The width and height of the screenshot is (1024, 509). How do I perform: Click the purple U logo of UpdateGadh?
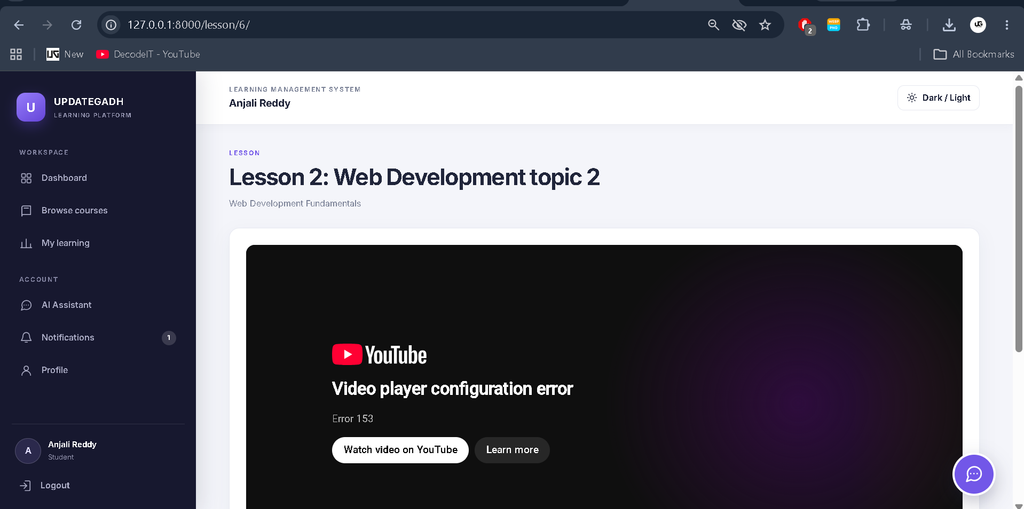[31, 107]
